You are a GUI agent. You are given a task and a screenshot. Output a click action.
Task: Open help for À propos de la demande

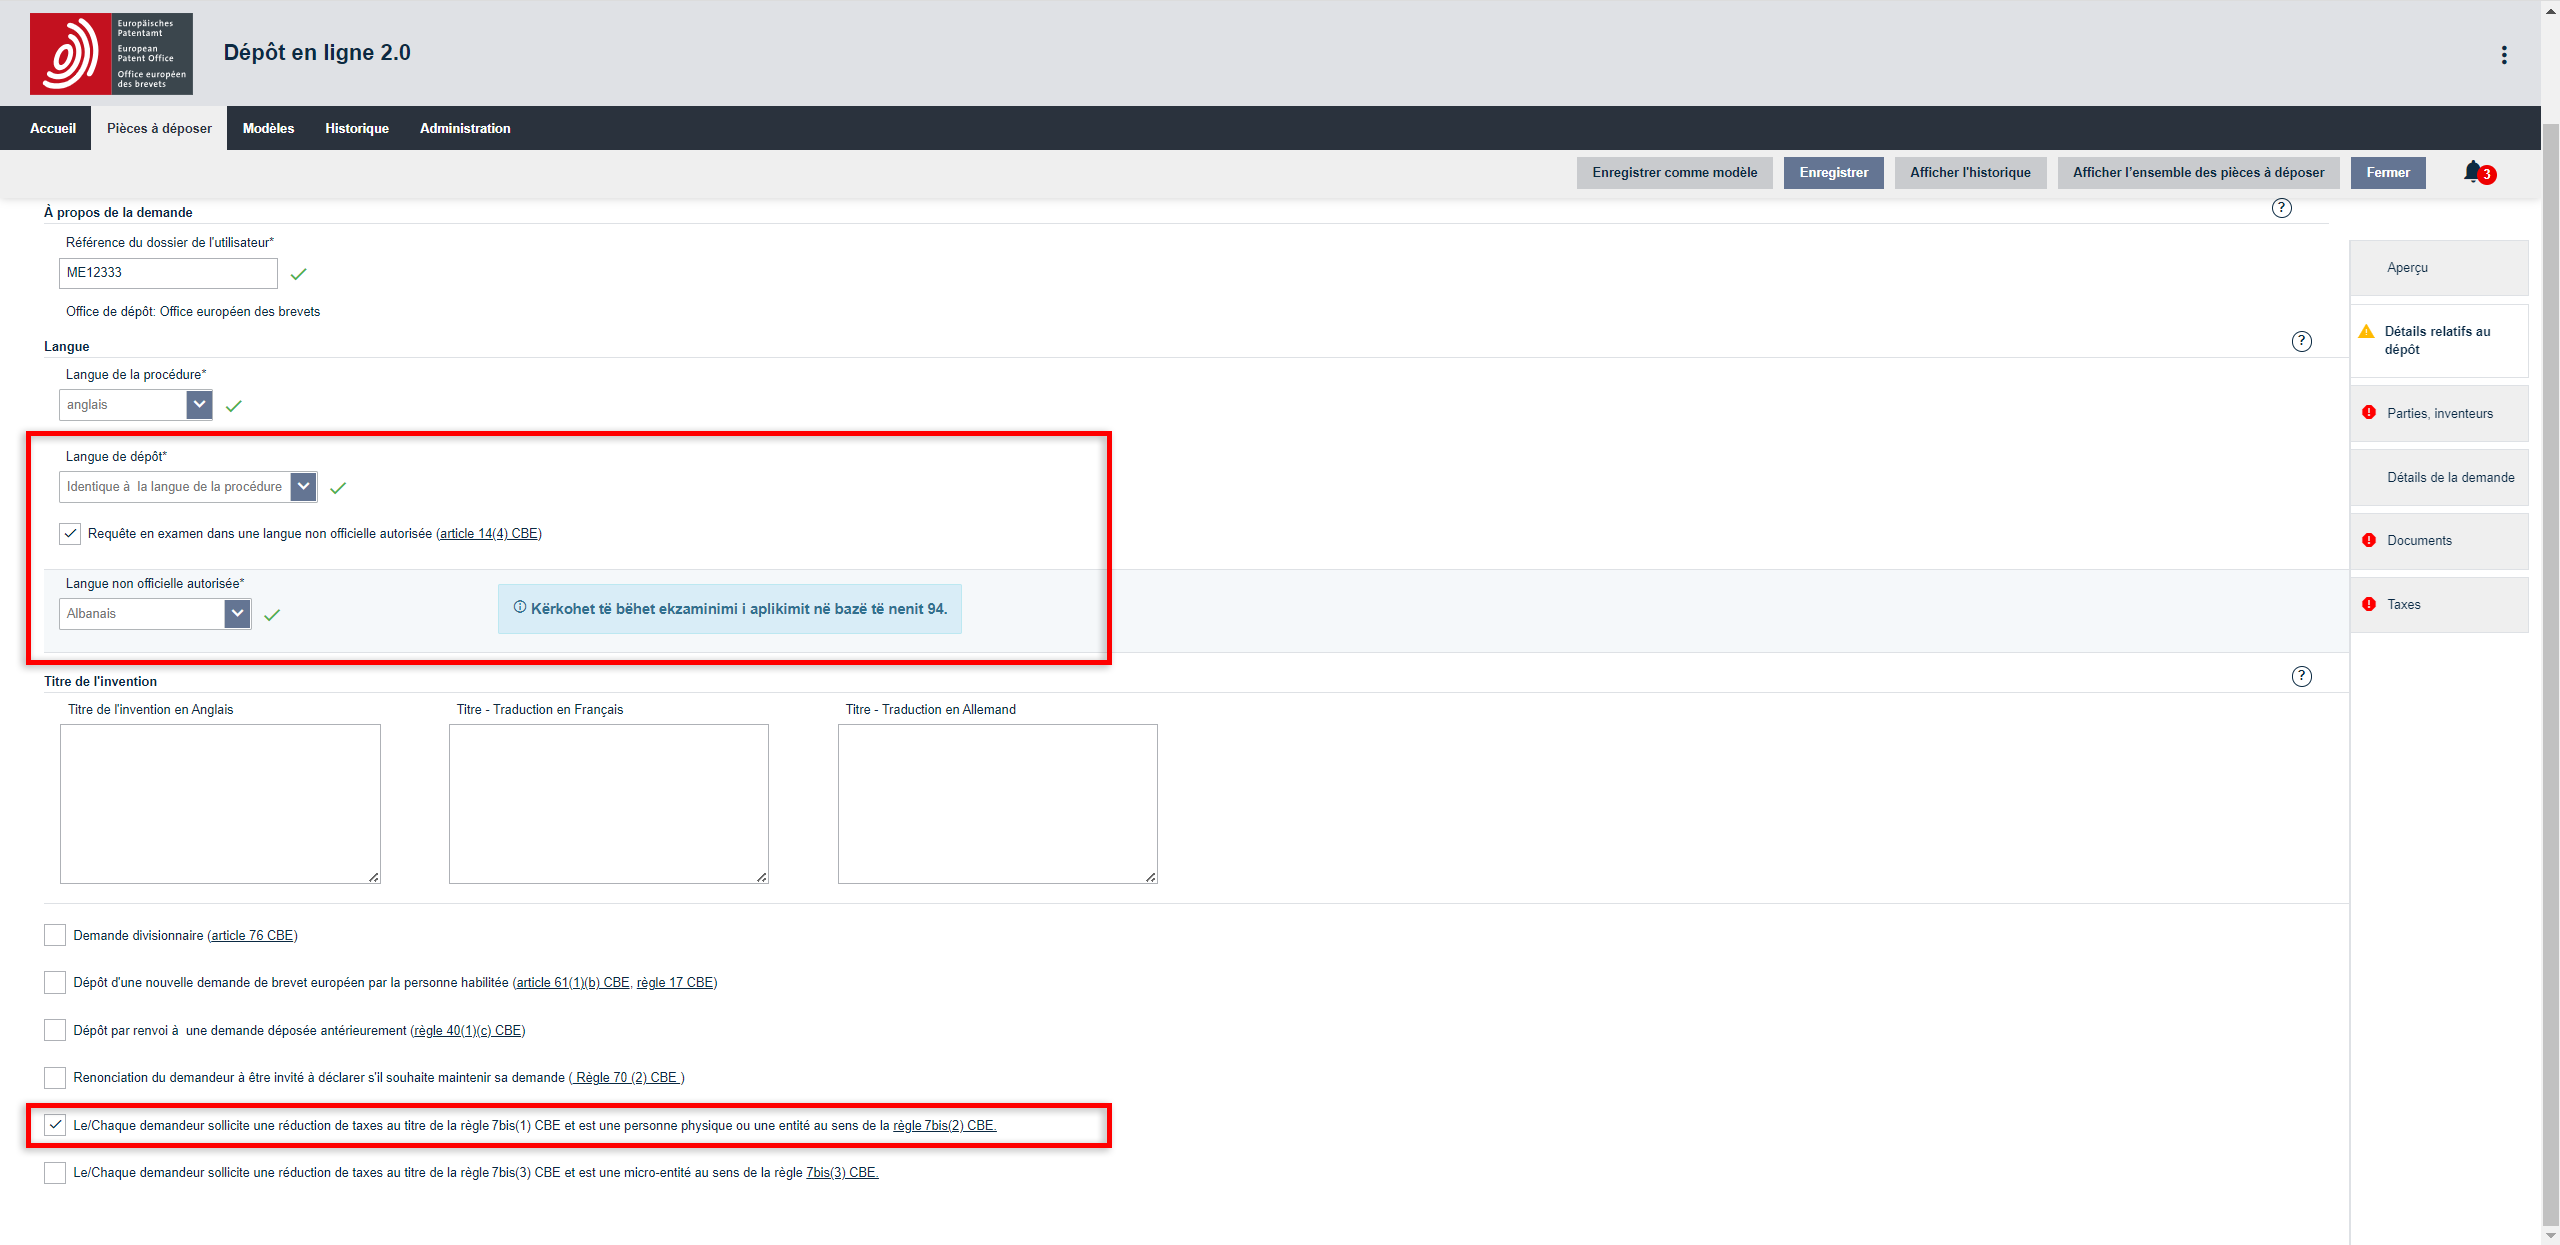pos(2281,208)
